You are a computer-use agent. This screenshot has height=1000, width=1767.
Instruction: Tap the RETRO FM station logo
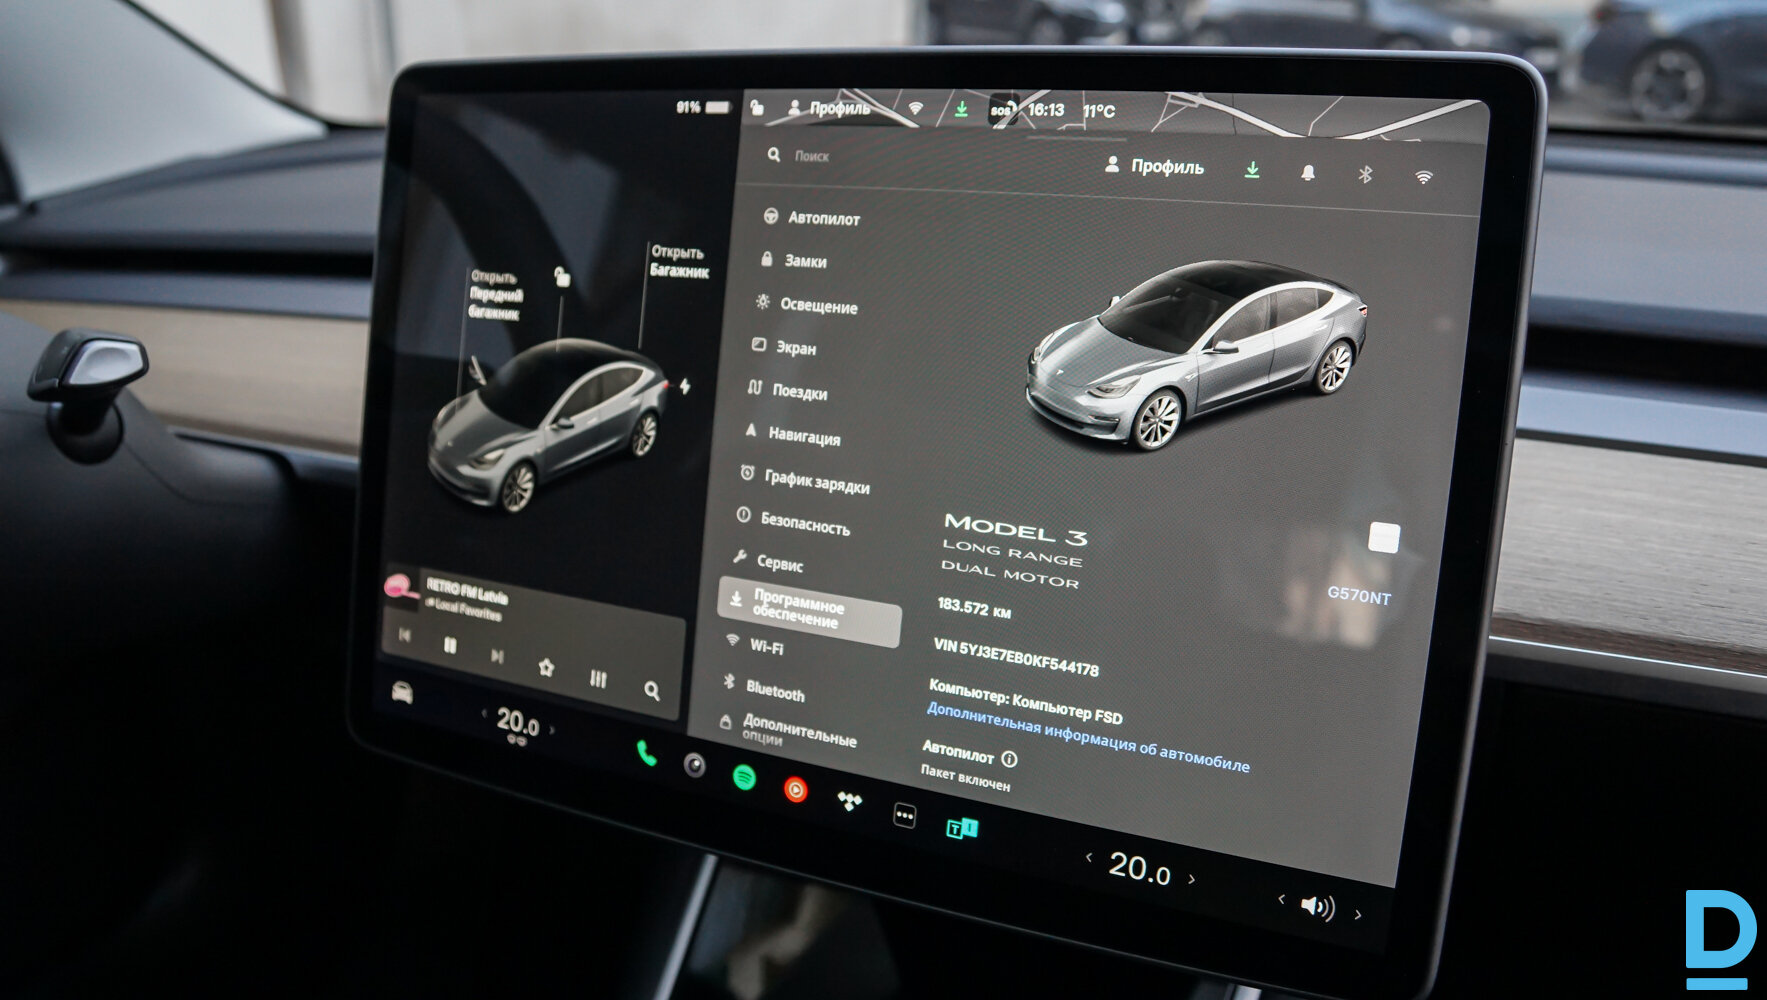401,586
